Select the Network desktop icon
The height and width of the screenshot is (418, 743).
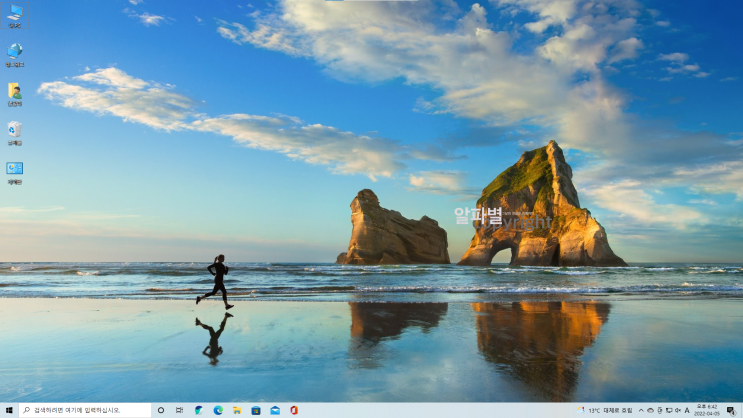(x=15, y=55)
